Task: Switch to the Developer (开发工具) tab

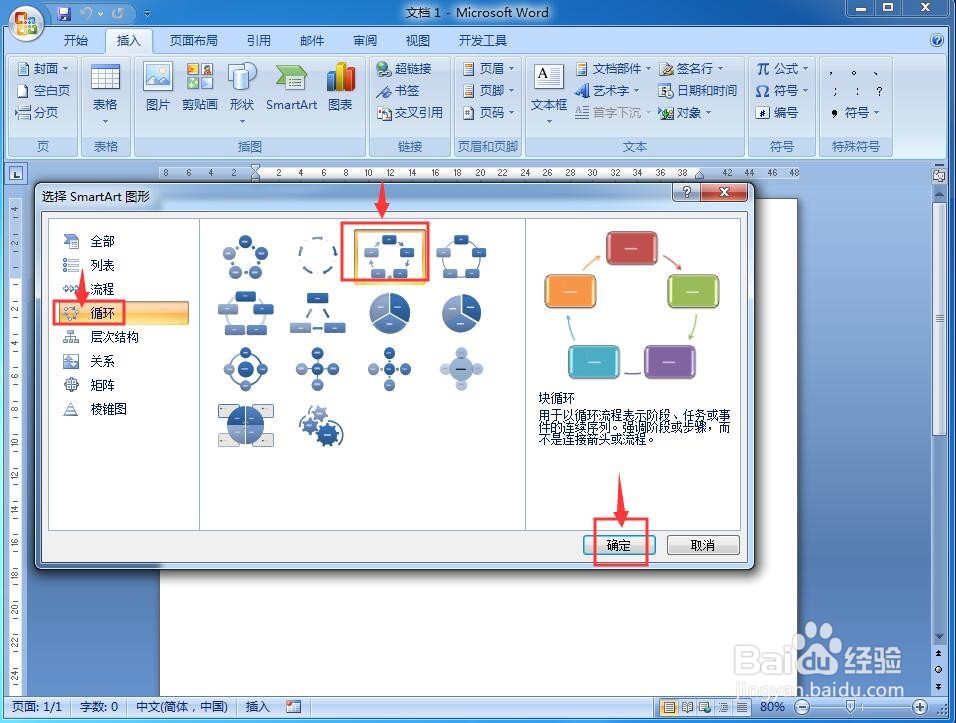Action: 483,41
